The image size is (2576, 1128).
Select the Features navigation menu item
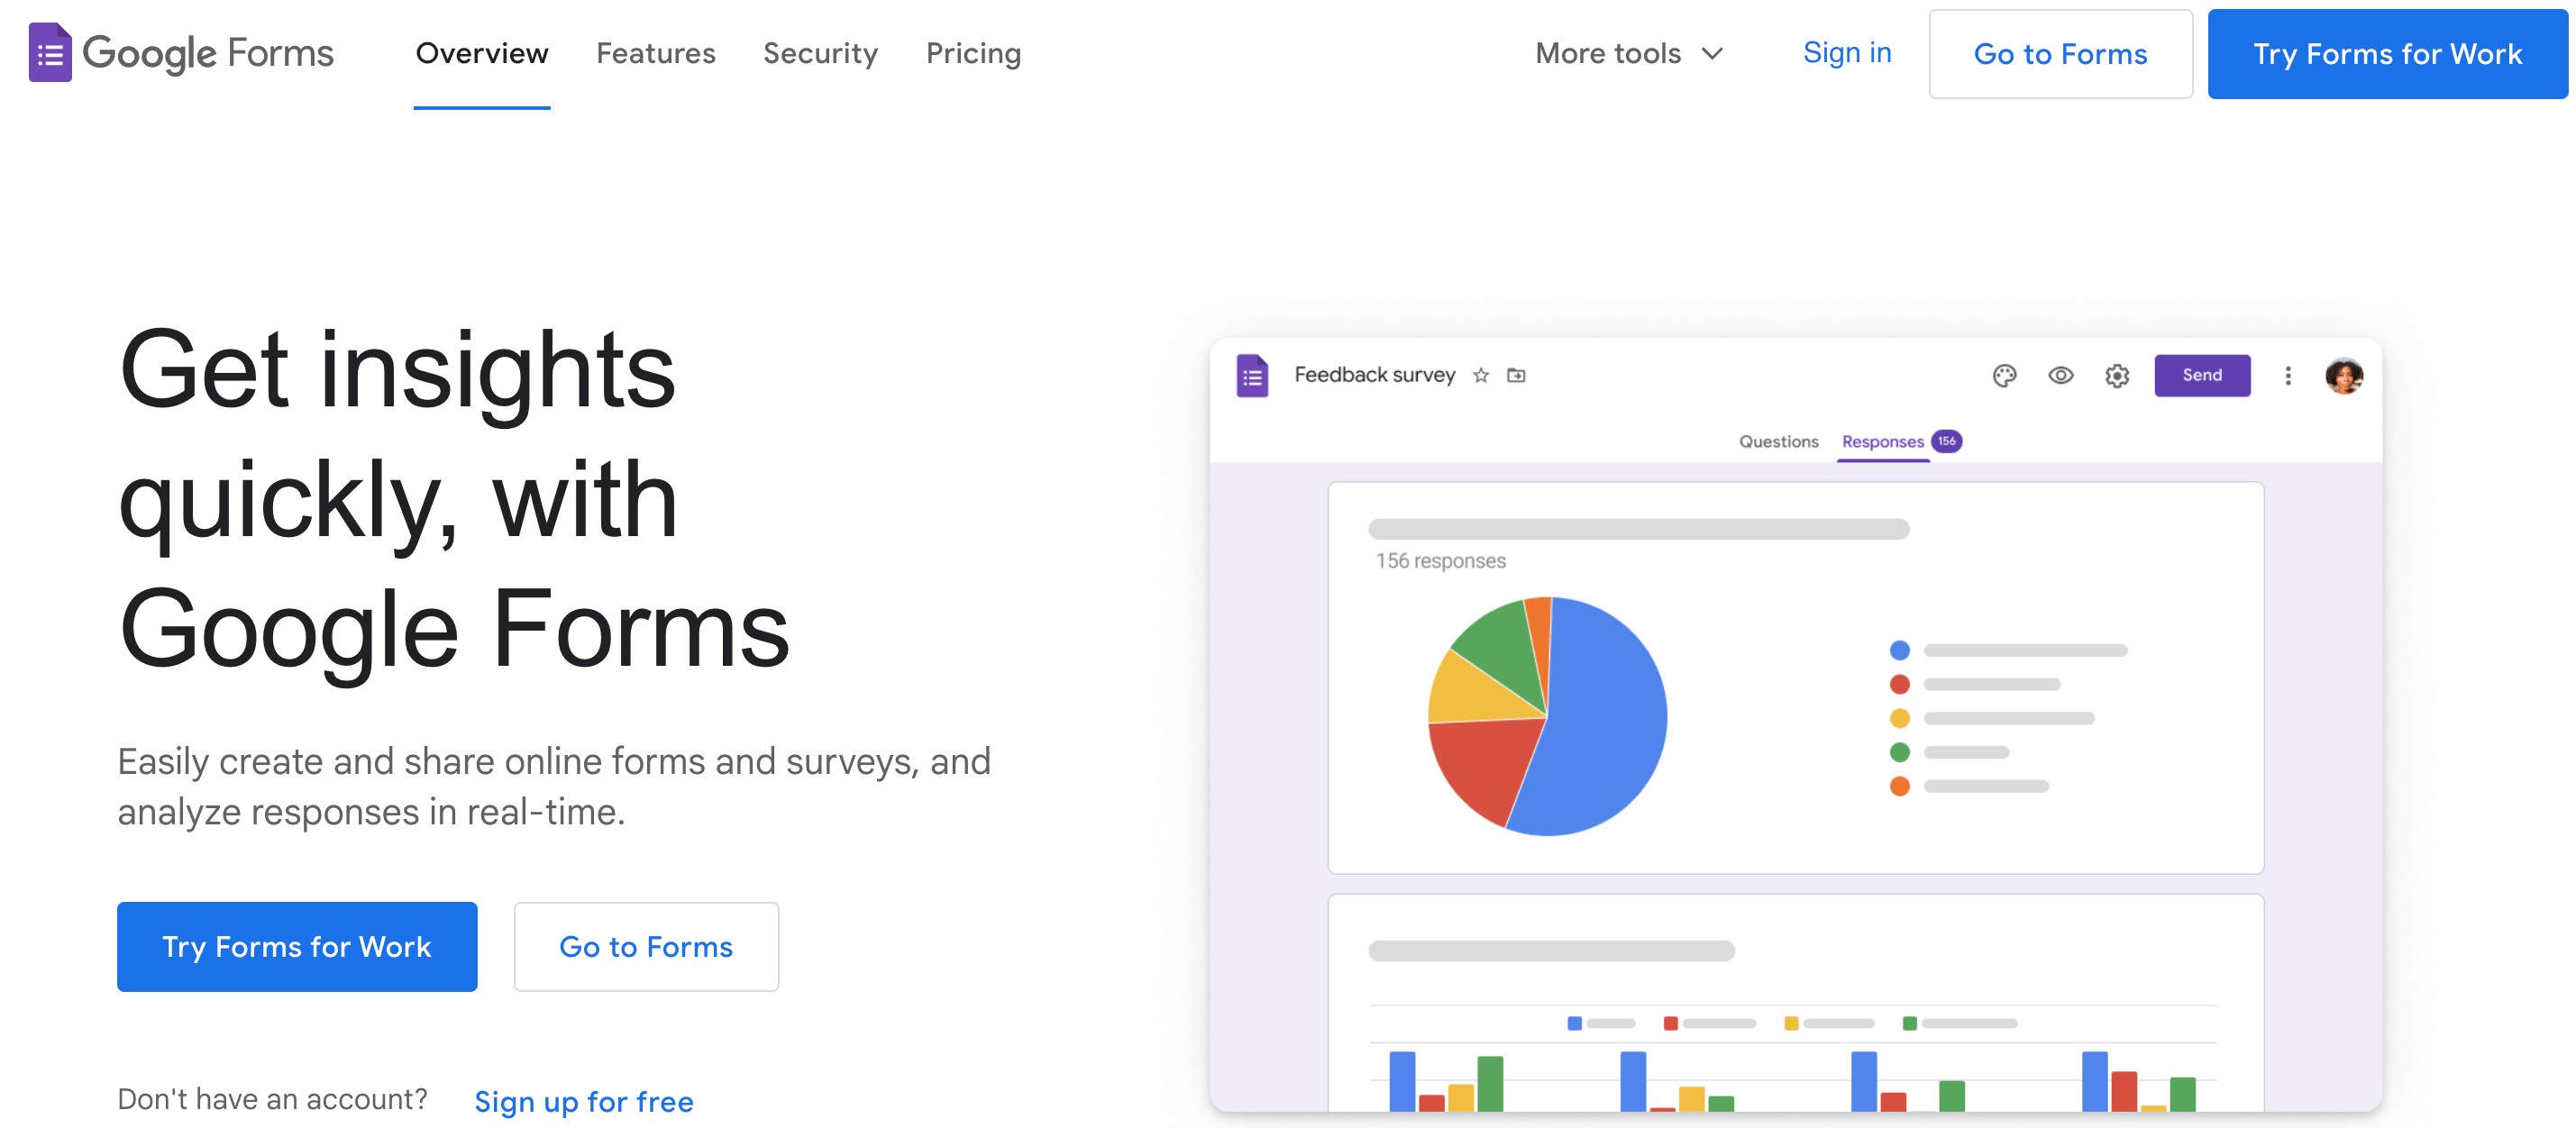[x=655, y=52]
